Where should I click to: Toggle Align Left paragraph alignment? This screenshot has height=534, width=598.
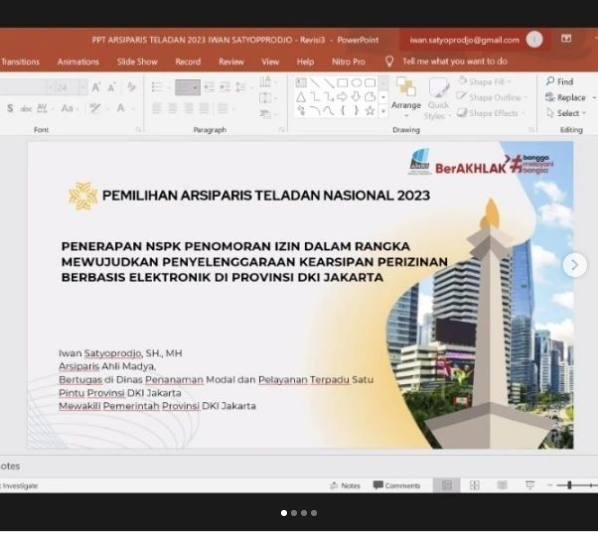point(156,109)
